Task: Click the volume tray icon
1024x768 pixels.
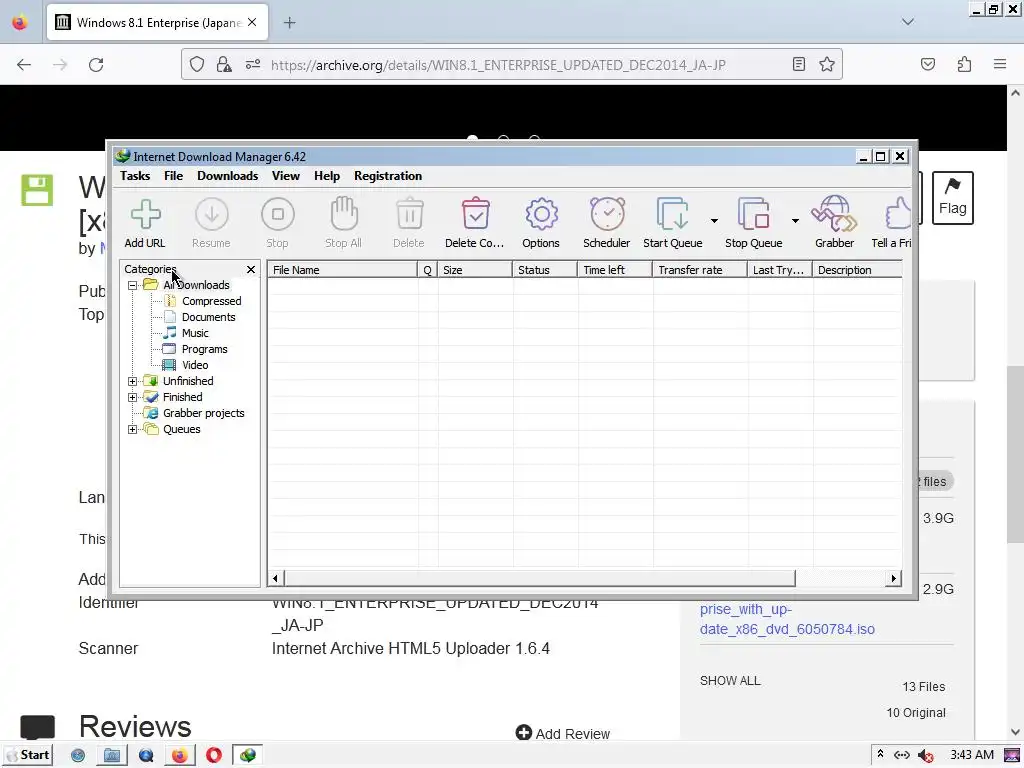Action: pos(925,756)
